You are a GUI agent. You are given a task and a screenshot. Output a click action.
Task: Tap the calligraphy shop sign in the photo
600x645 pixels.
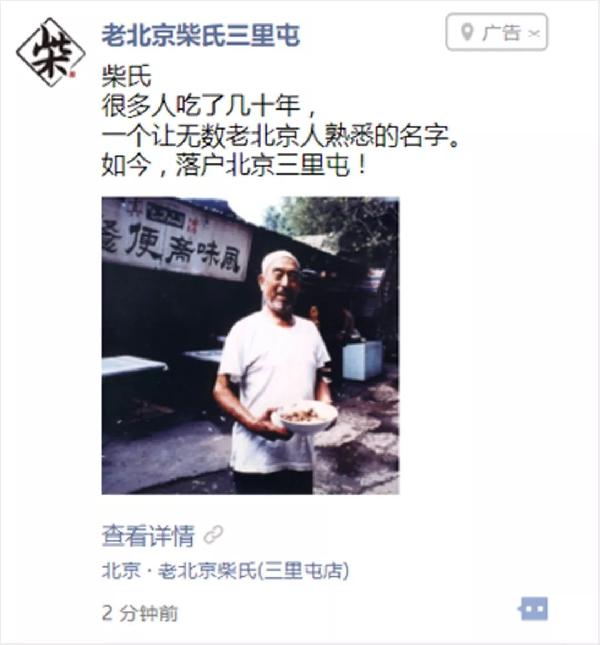tap(177, 239)
